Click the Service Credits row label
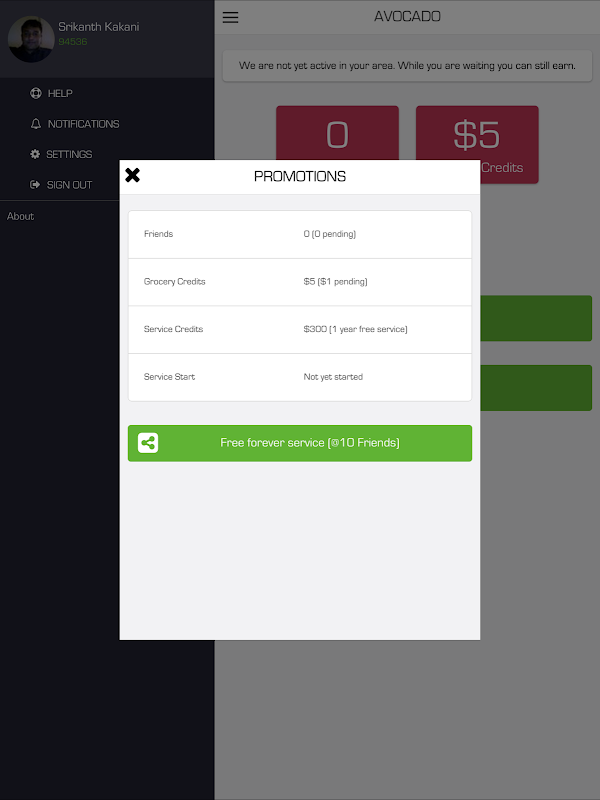The width and height of the screenshot is (600, 800). click(x=173, y=329)
